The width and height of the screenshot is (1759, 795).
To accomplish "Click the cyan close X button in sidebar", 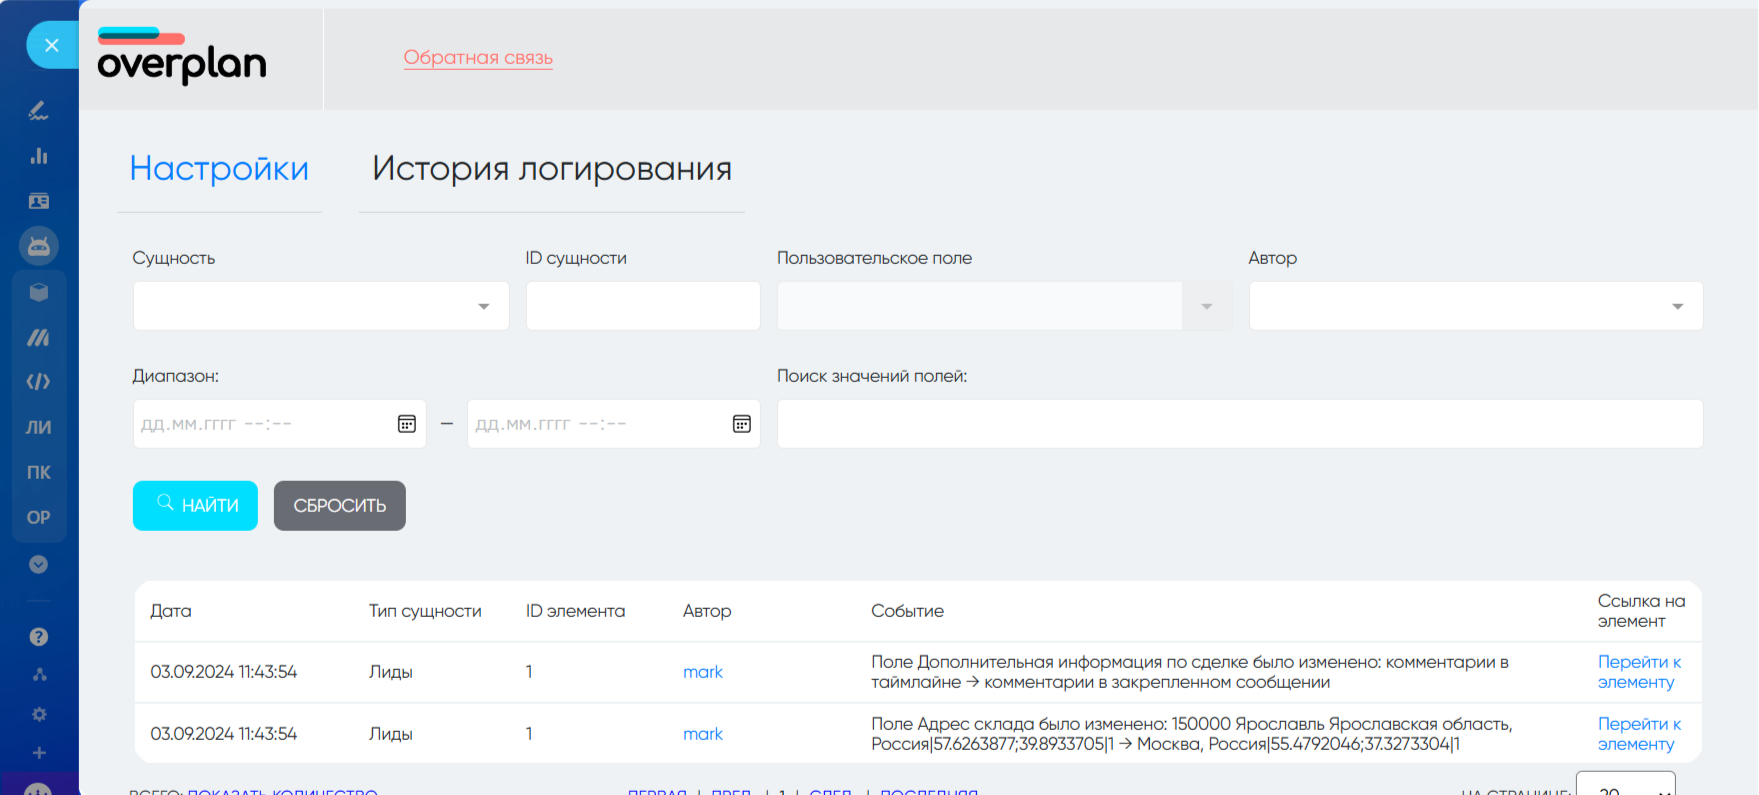I will tap(51, 45).
